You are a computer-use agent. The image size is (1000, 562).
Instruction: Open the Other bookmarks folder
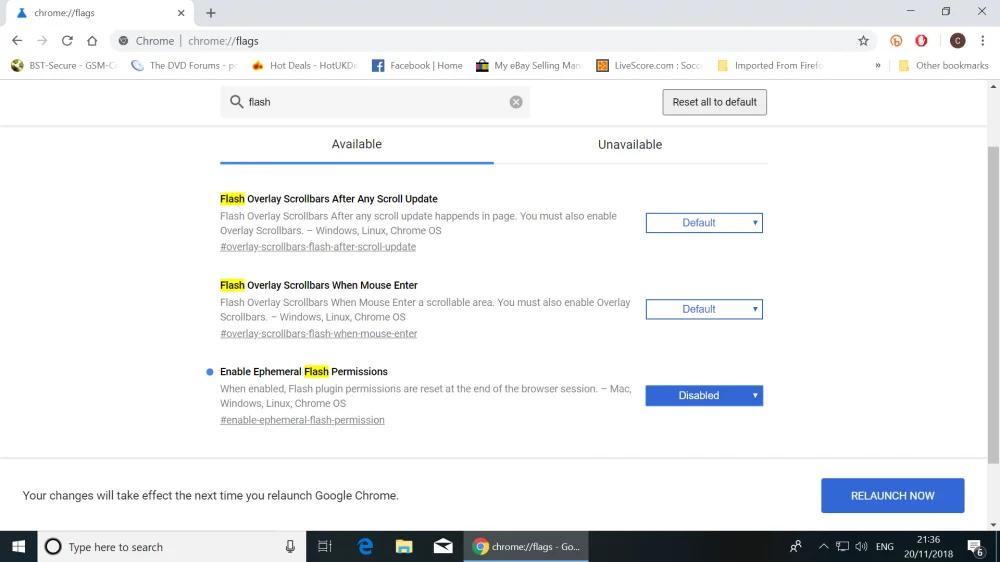coord(943,65)
